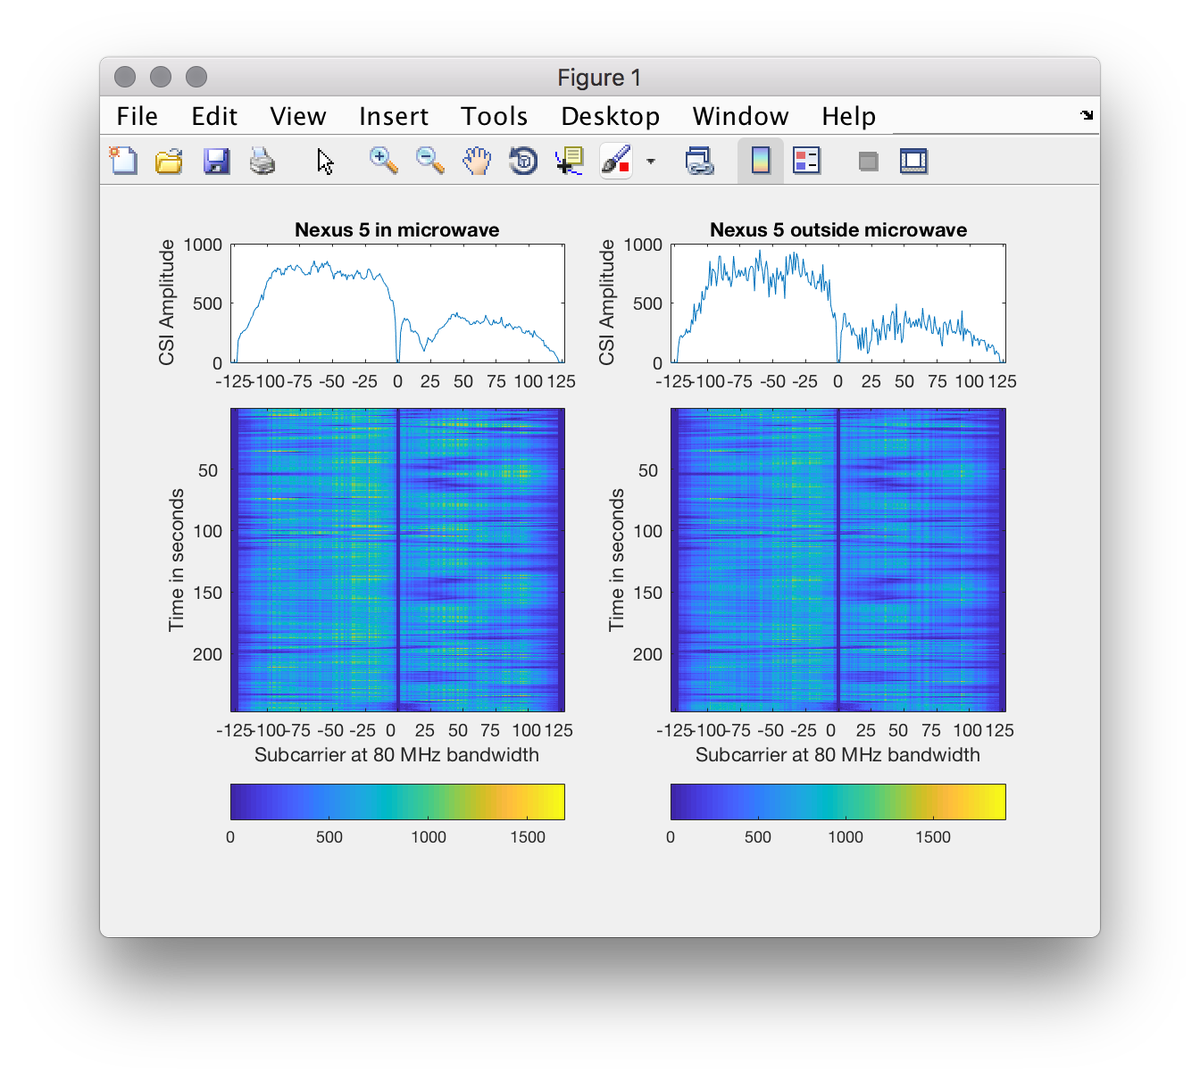
Task: Open the View menu
Action: pyautogui.click(x=298, y=116)
